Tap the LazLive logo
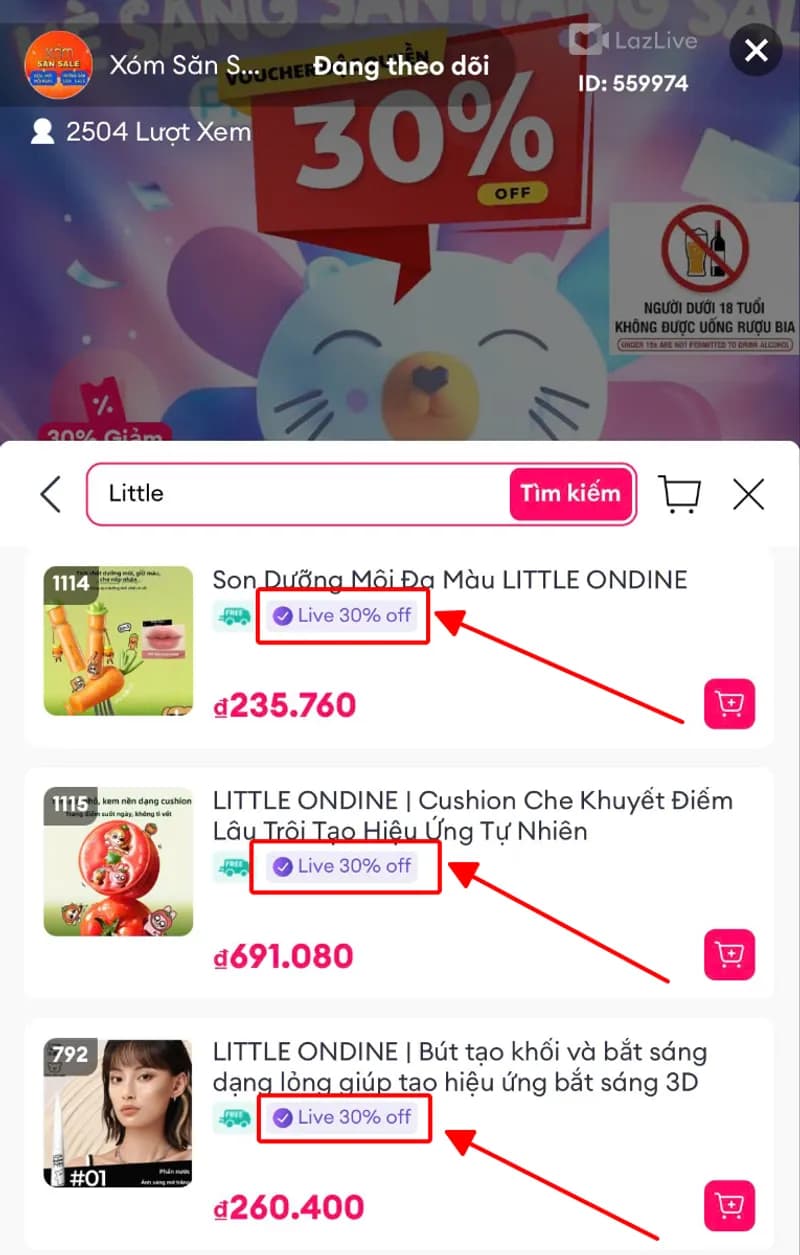Screen dimensions: 800x1255 pos(632,38)
